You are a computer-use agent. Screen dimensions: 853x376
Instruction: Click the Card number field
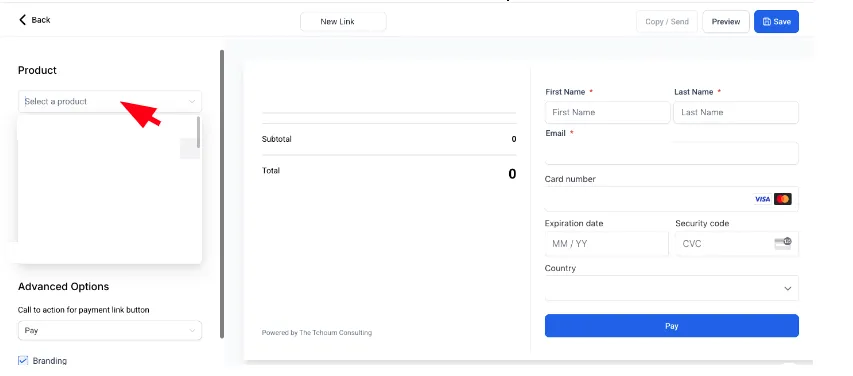pyautogui.click(x=671, y=199)
